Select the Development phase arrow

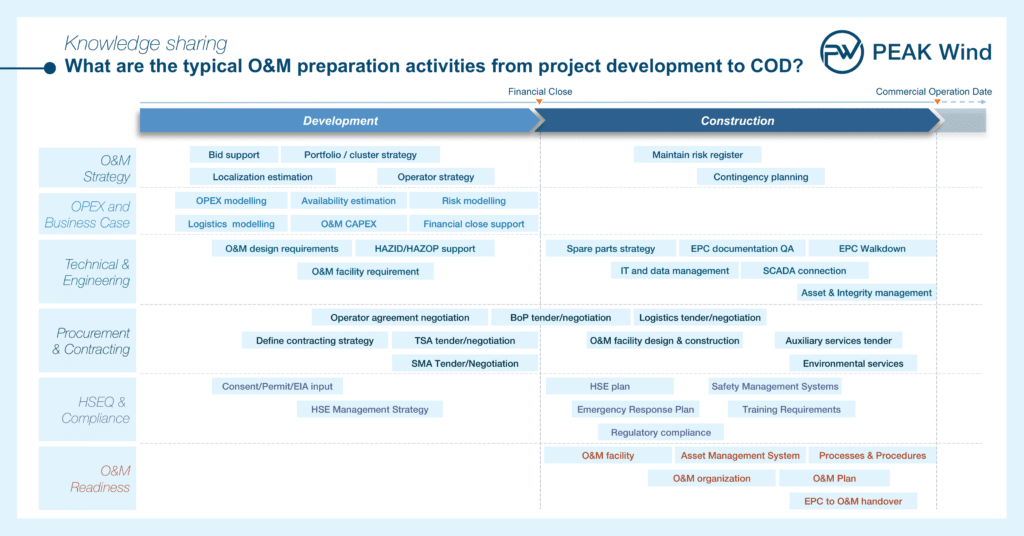click(341, 121)
